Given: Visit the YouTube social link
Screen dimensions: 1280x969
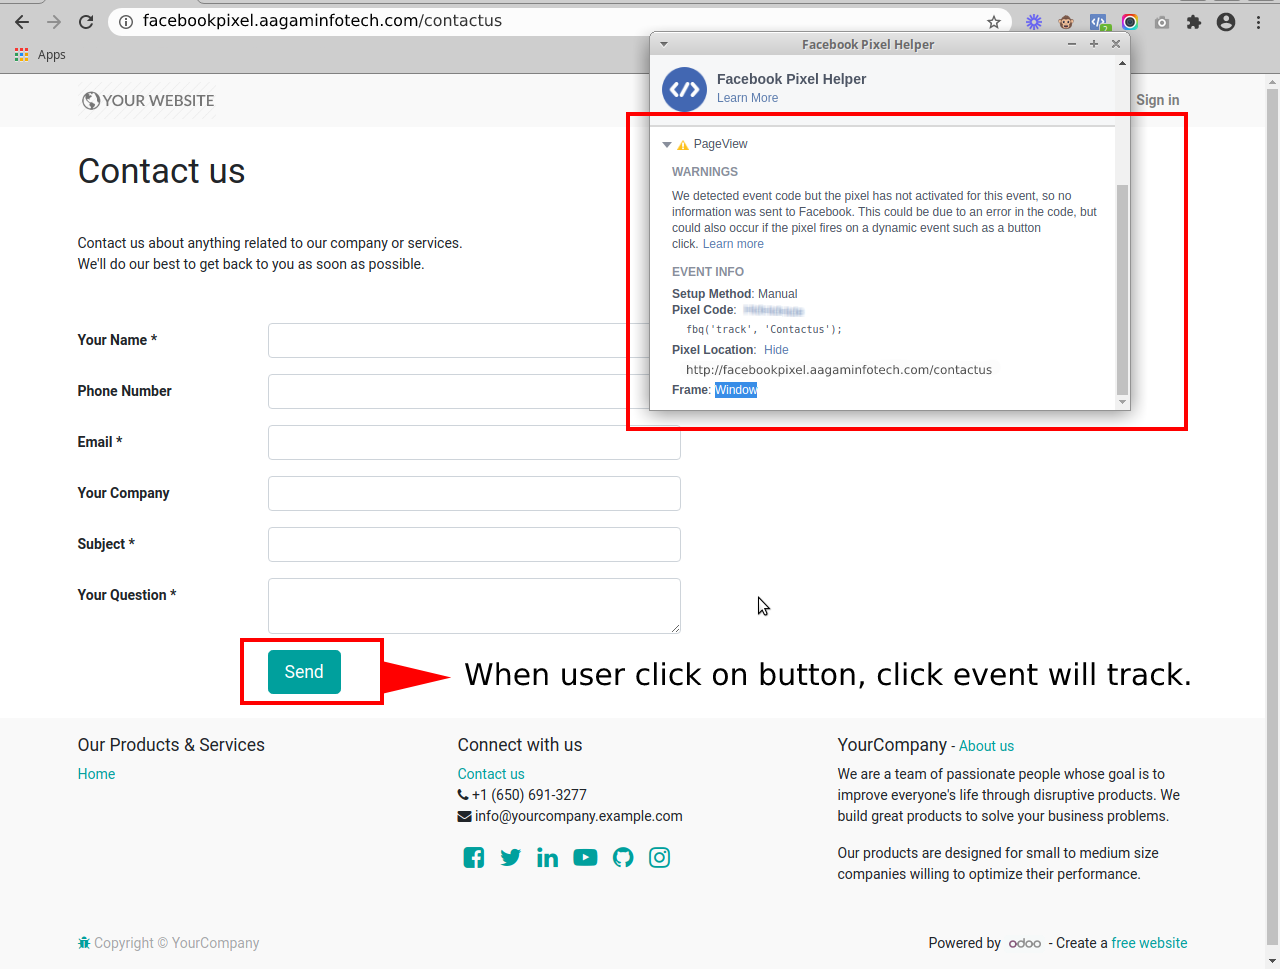Looking at the screenshot, I should 585,858.
